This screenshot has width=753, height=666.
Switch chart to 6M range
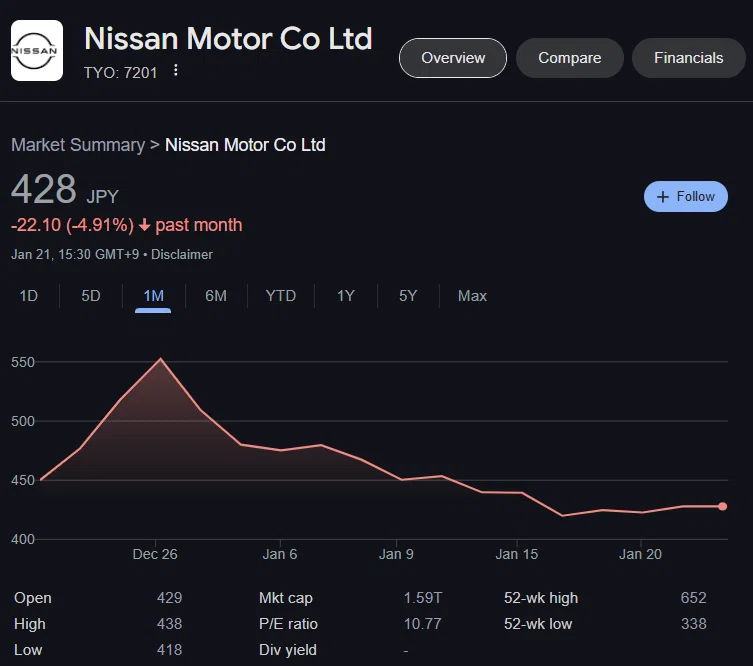click(216, 296)
